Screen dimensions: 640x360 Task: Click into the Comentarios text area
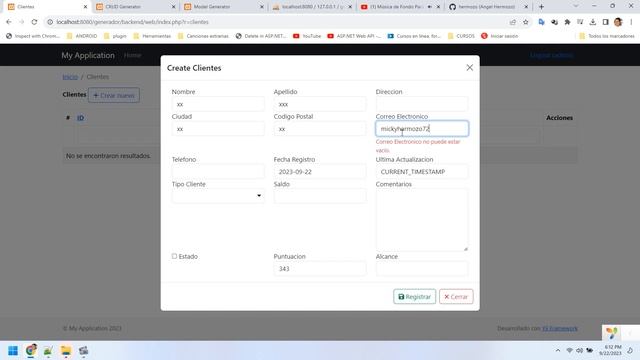422,220
